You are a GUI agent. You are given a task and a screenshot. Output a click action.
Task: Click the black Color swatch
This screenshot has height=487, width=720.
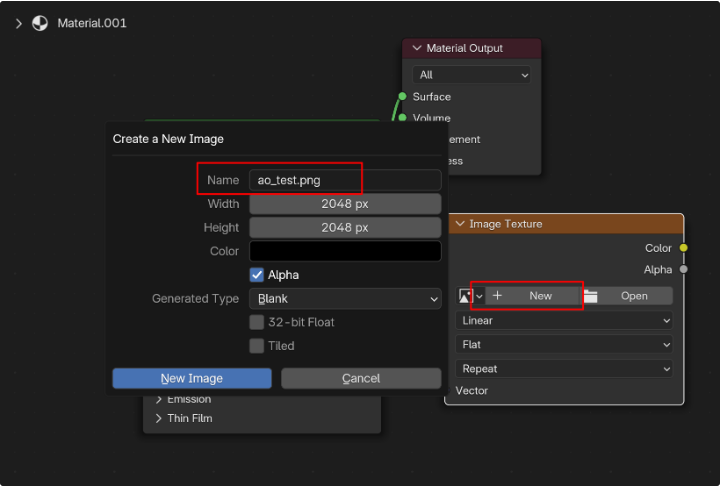pyautogui.click(x=345, y=251)
